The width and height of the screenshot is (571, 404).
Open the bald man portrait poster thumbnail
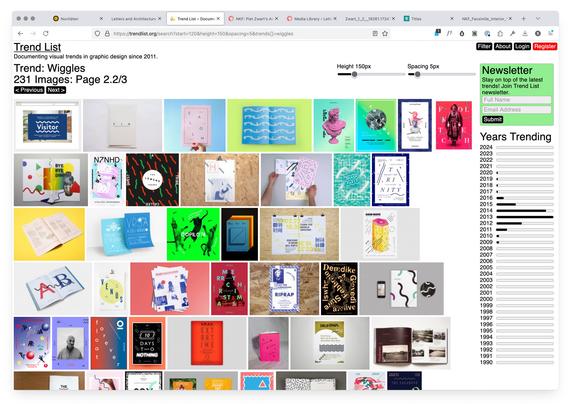pyautogui.click(x=70, y=343)
